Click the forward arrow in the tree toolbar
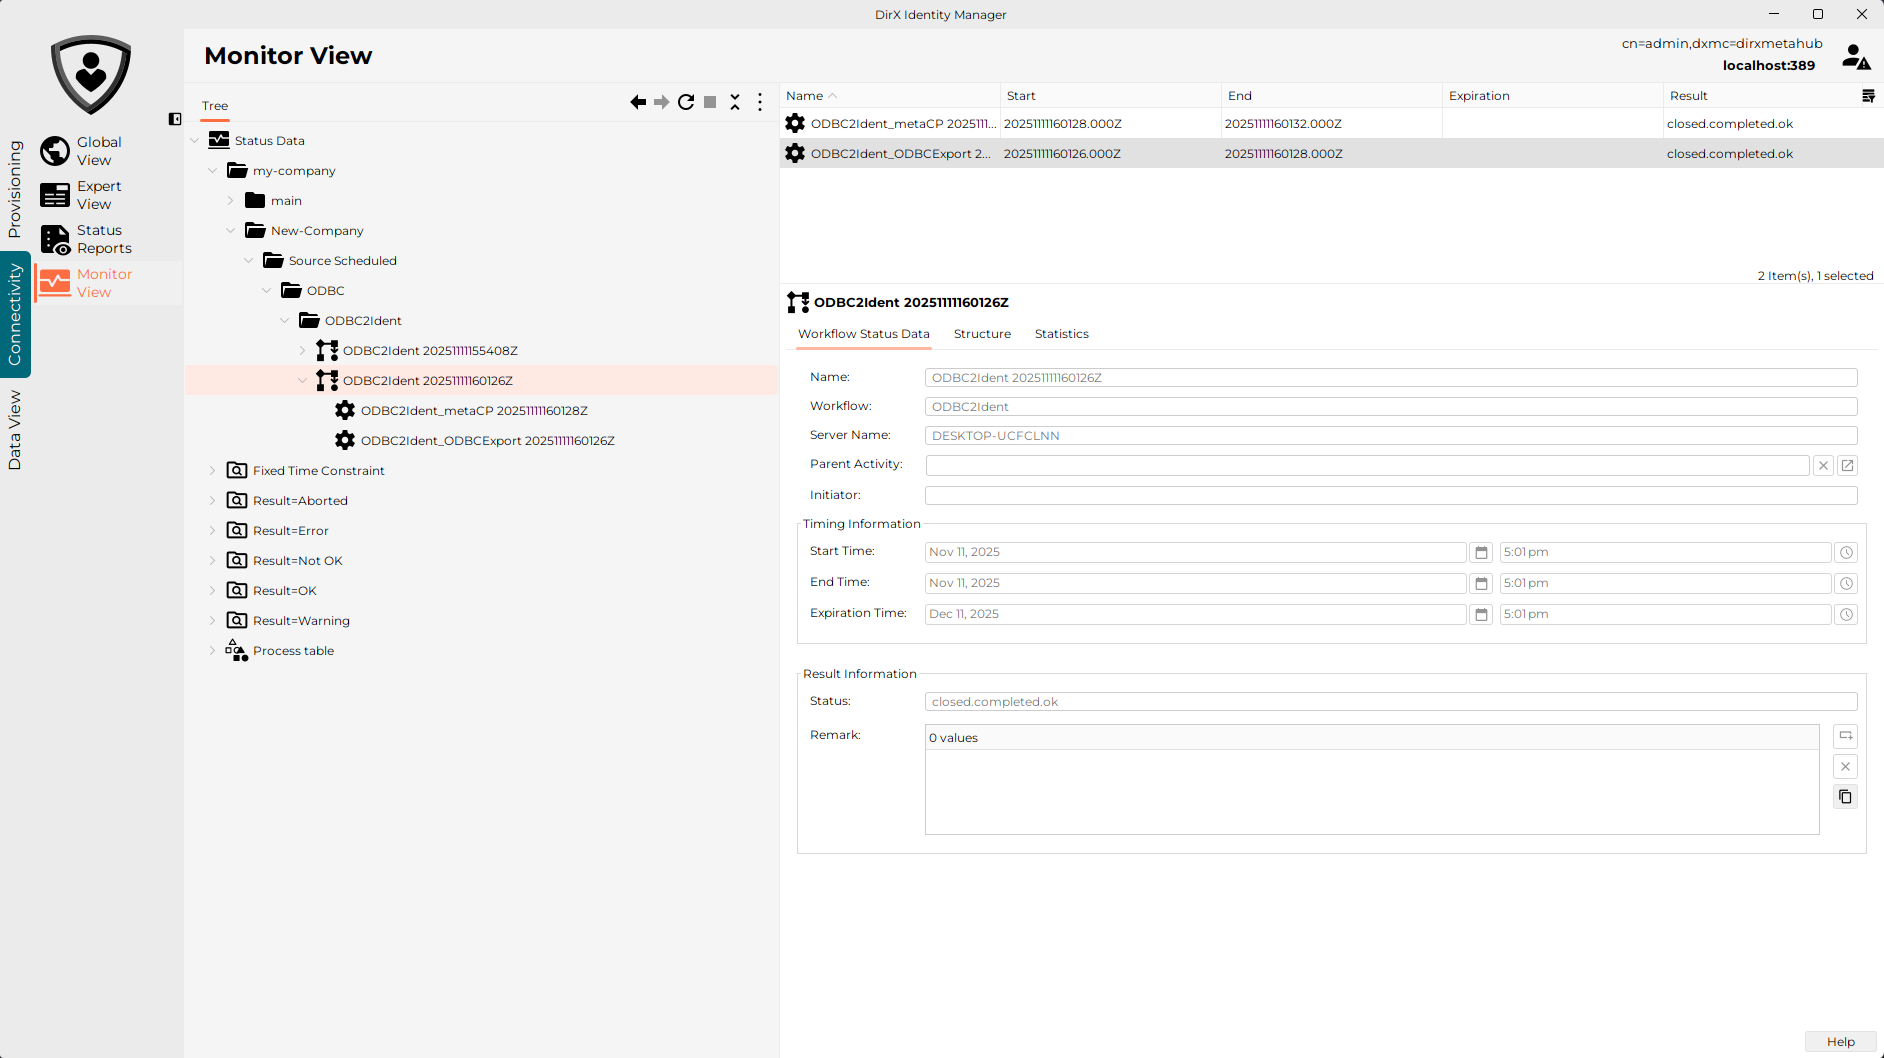 tap(662, 102)
